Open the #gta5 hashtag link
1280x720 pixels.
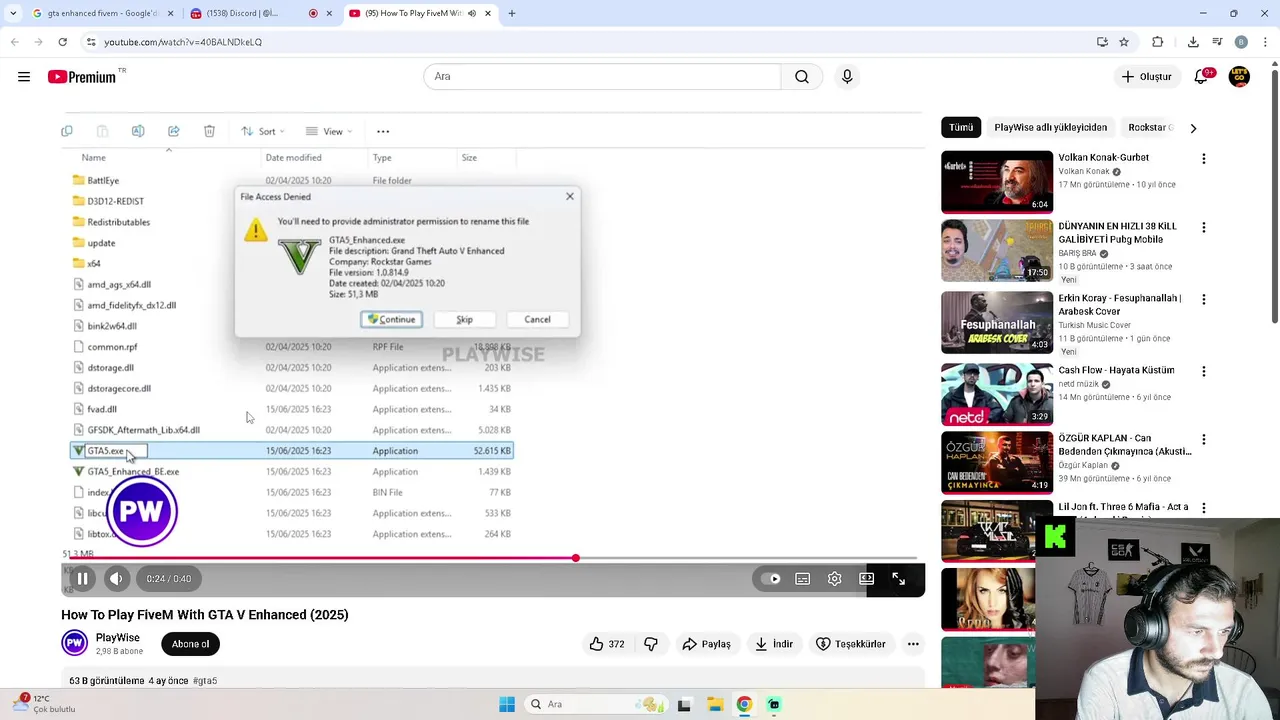coord(205,681)
